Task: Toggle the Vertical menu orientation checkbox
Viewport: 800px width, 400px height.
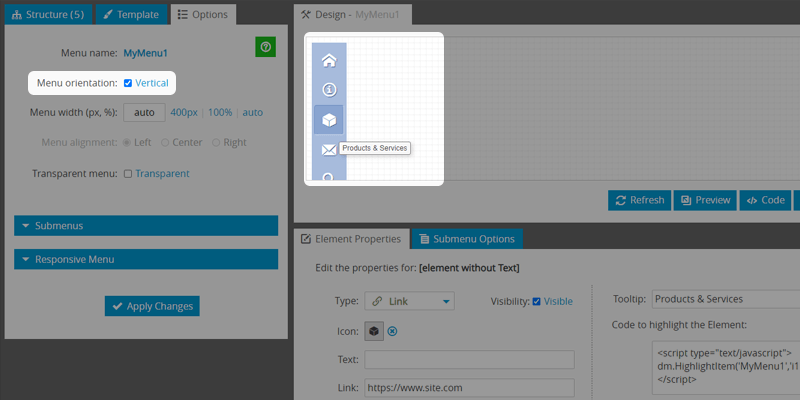Action: pos(128,83)
